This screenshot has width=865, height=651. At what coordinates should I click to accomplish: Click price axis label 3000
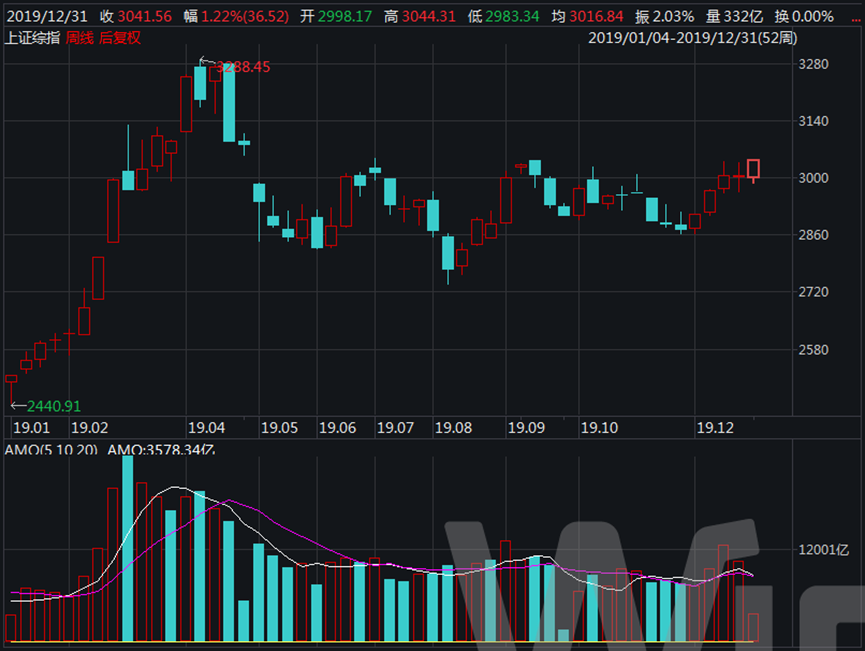coord(813,178)
